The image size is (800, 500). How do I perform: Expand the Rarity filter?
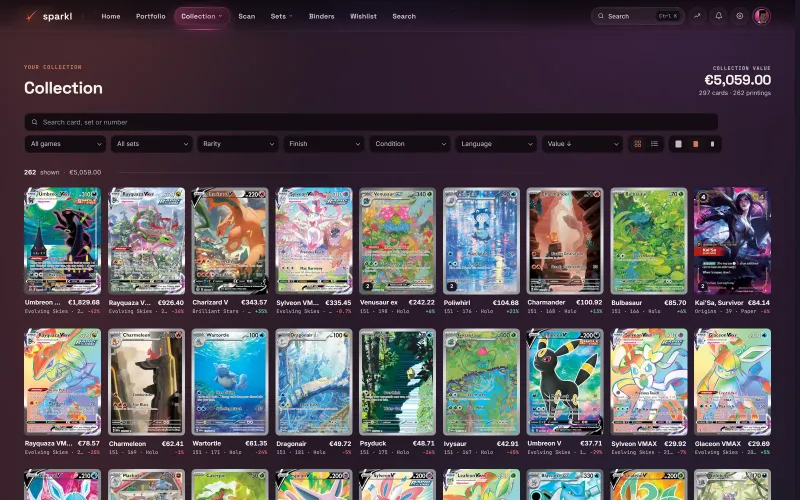click(238, 144)
